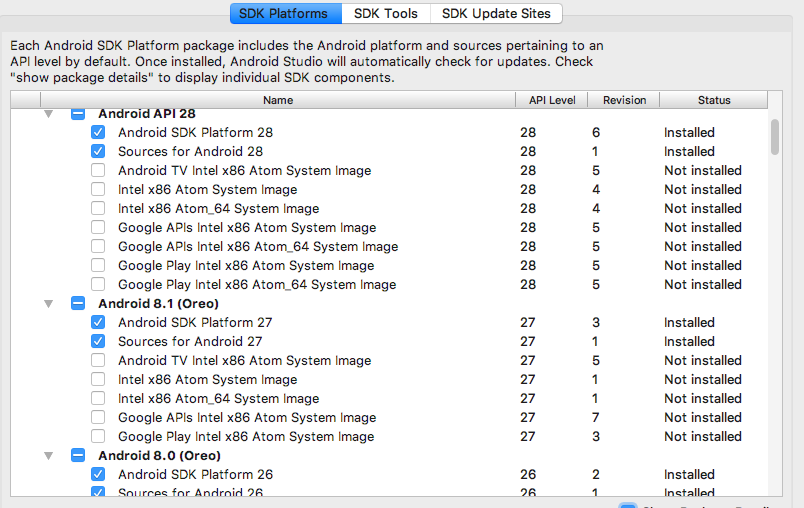Click the 'Android 8.1 (Oreo)' group label
The image size is (804, 508).
(158, 303)
